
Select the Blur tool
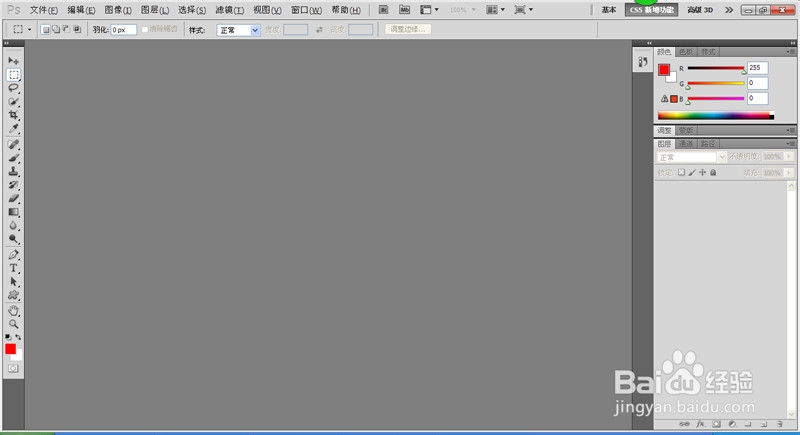(x=13, y=225)
